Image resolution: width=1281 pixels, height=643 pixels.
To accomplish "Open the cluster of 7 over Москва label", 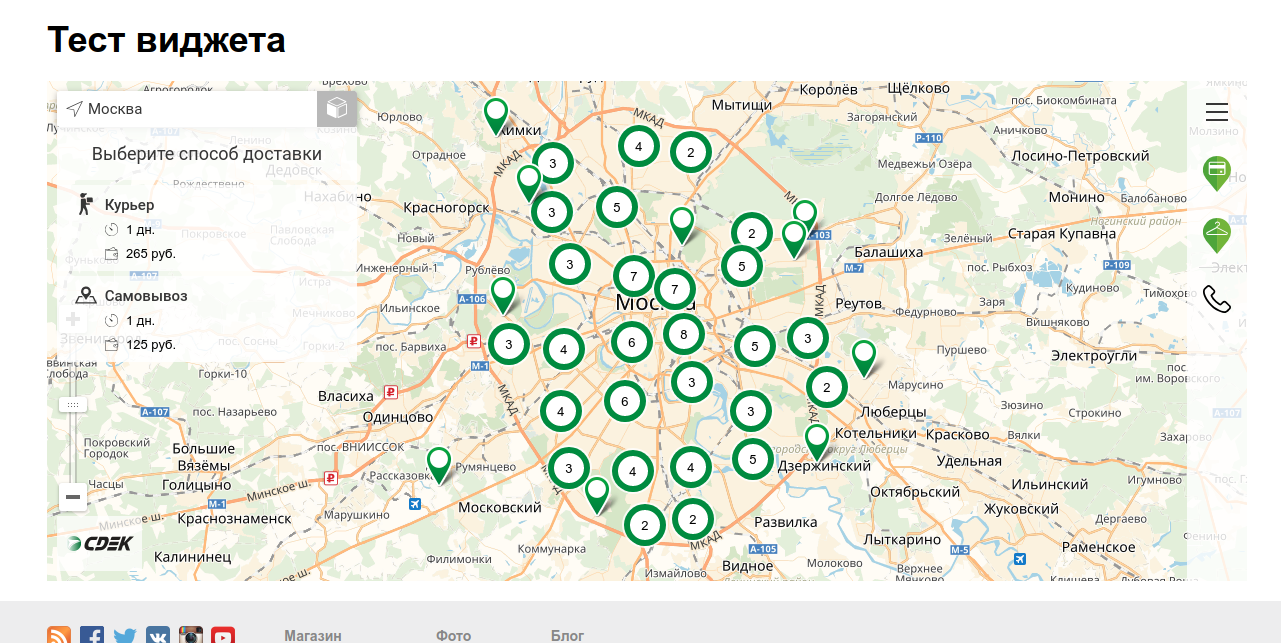I will [x=675, y=290].
